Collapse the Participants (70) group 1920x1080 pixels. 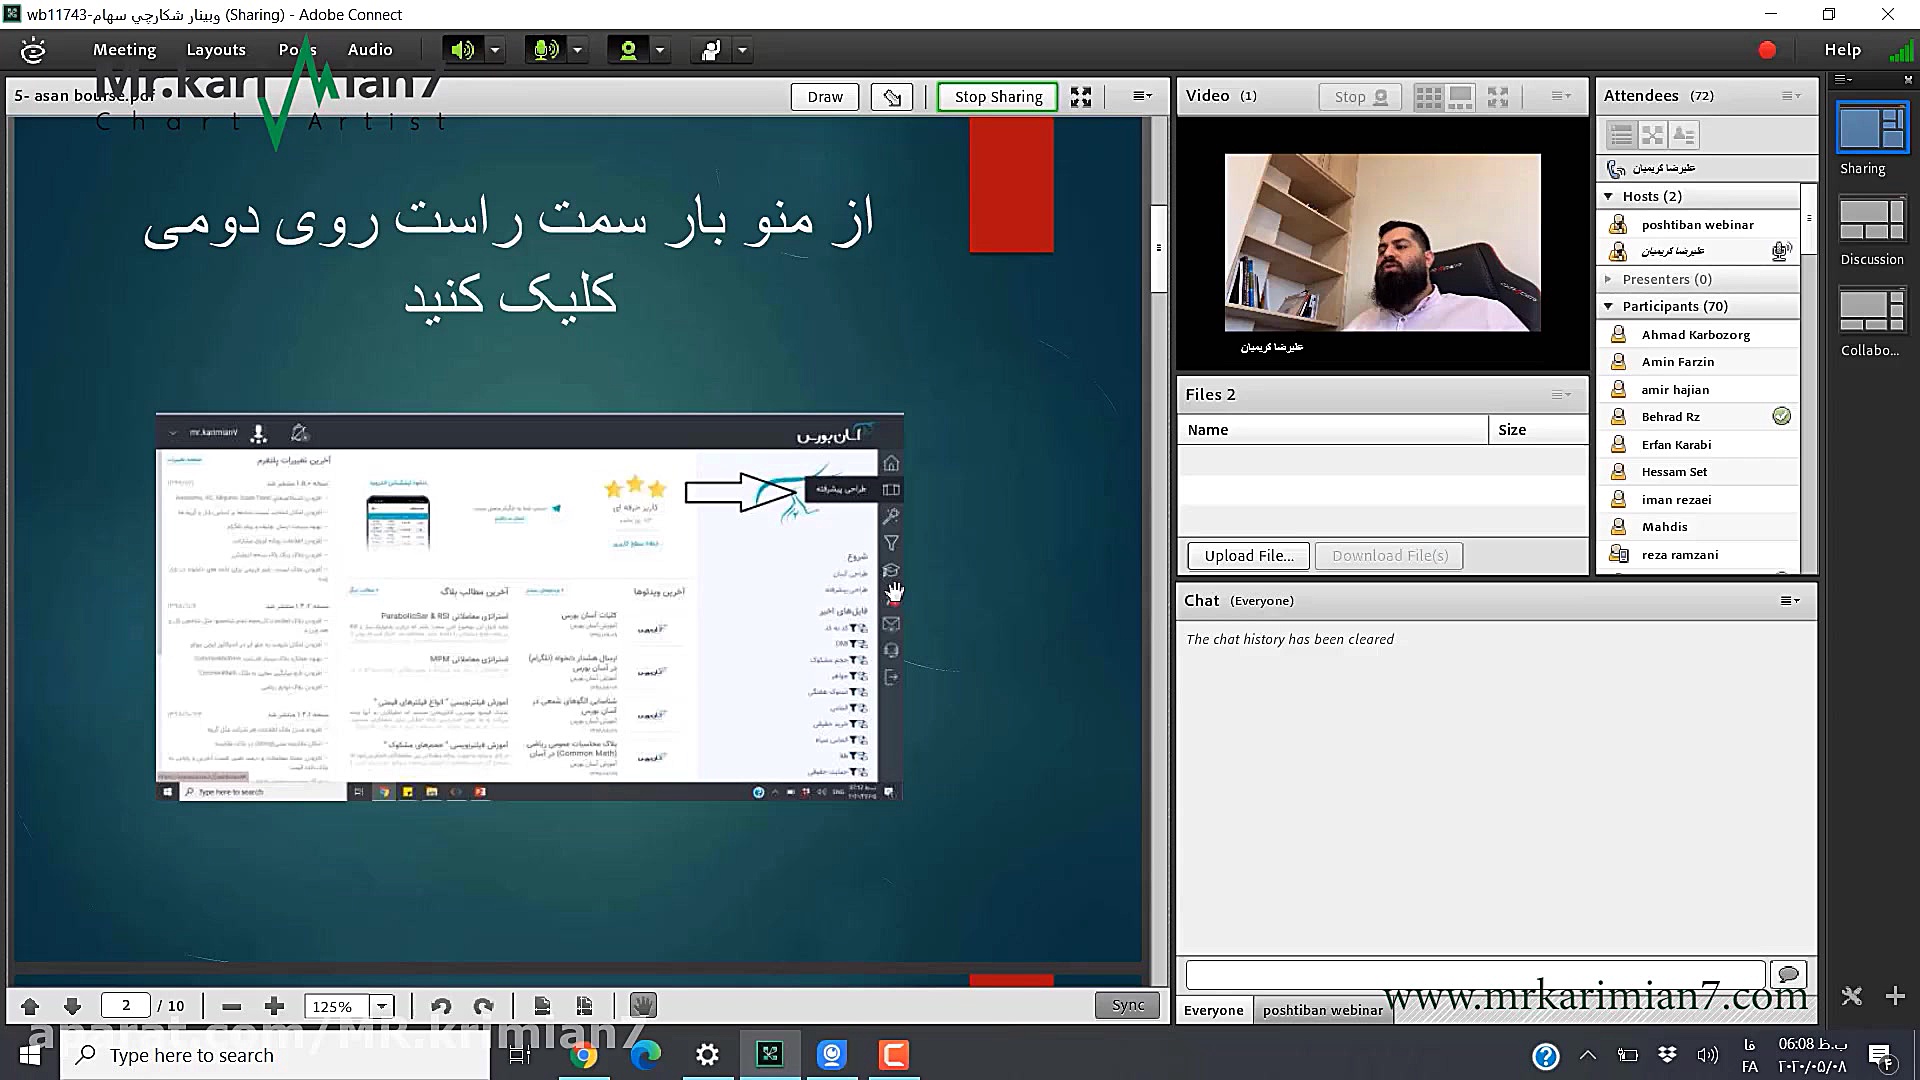(1608, 307)
